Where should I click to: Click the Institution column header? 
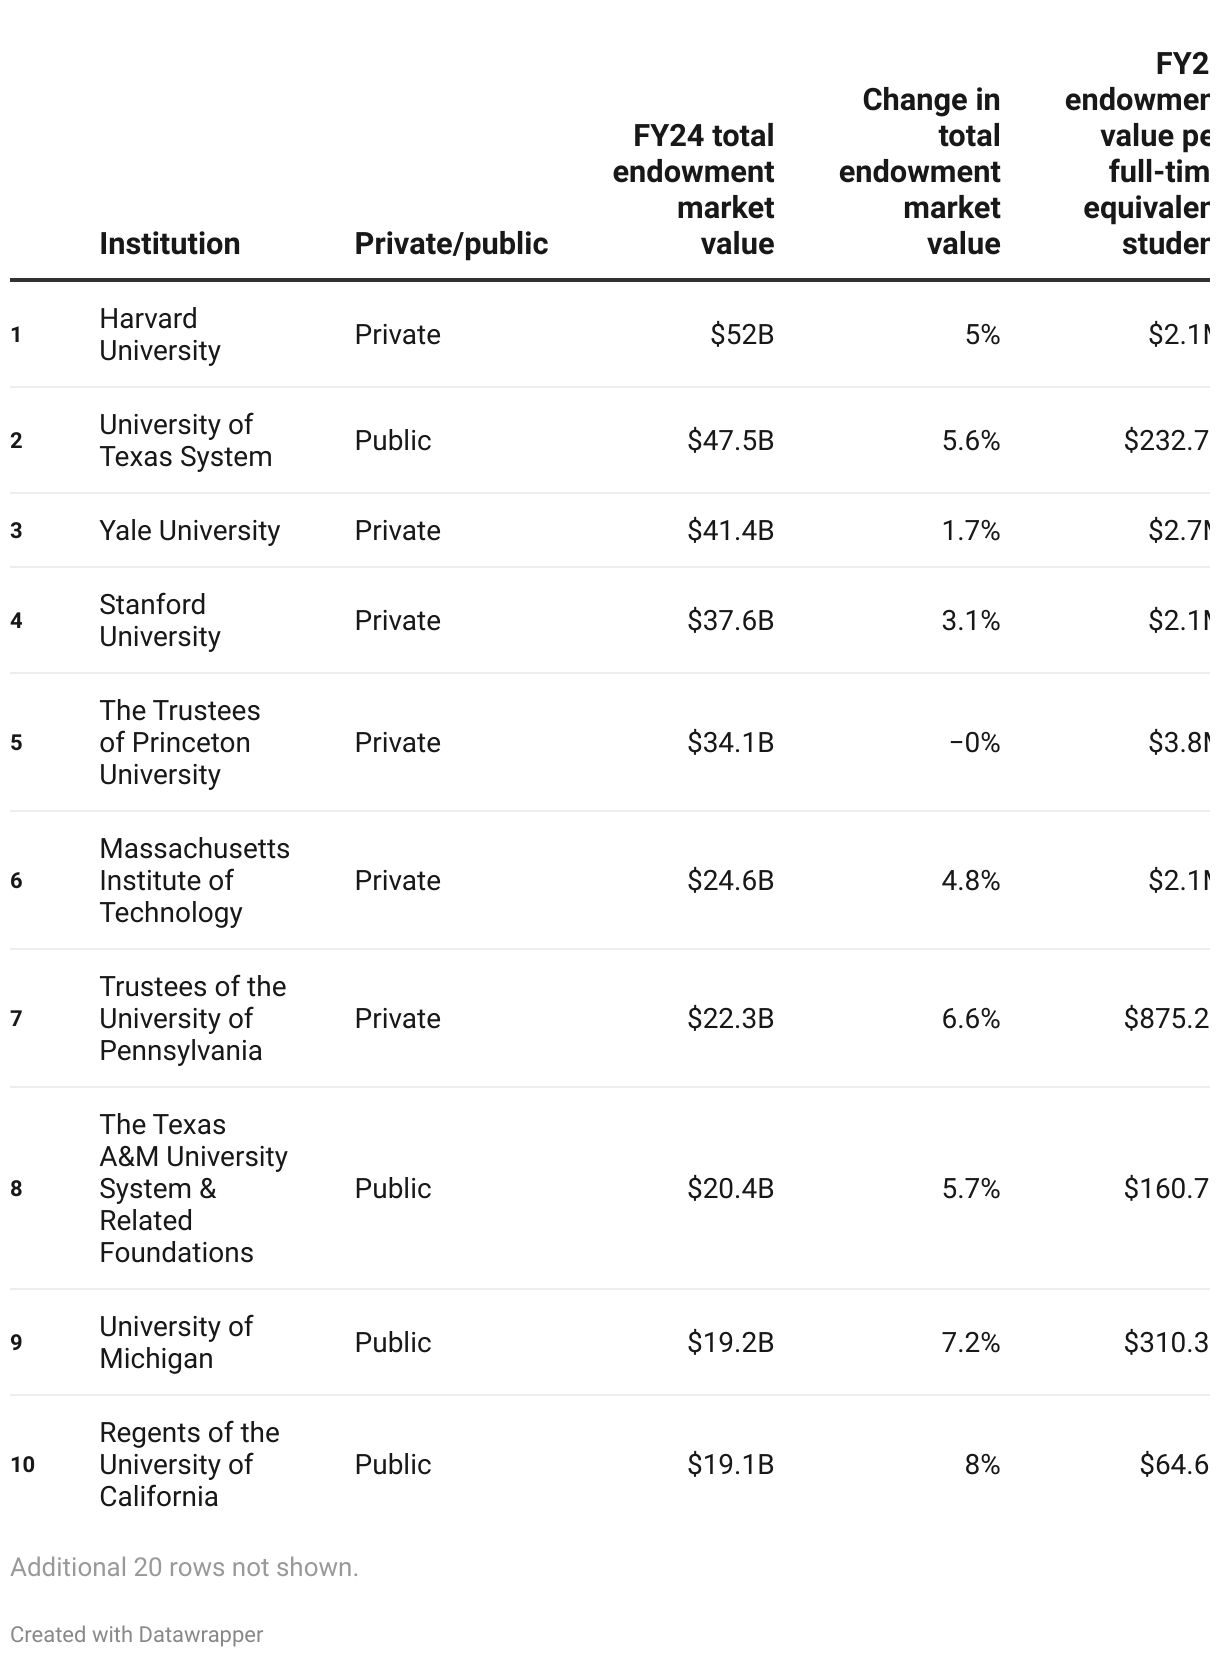coord(169,244)
